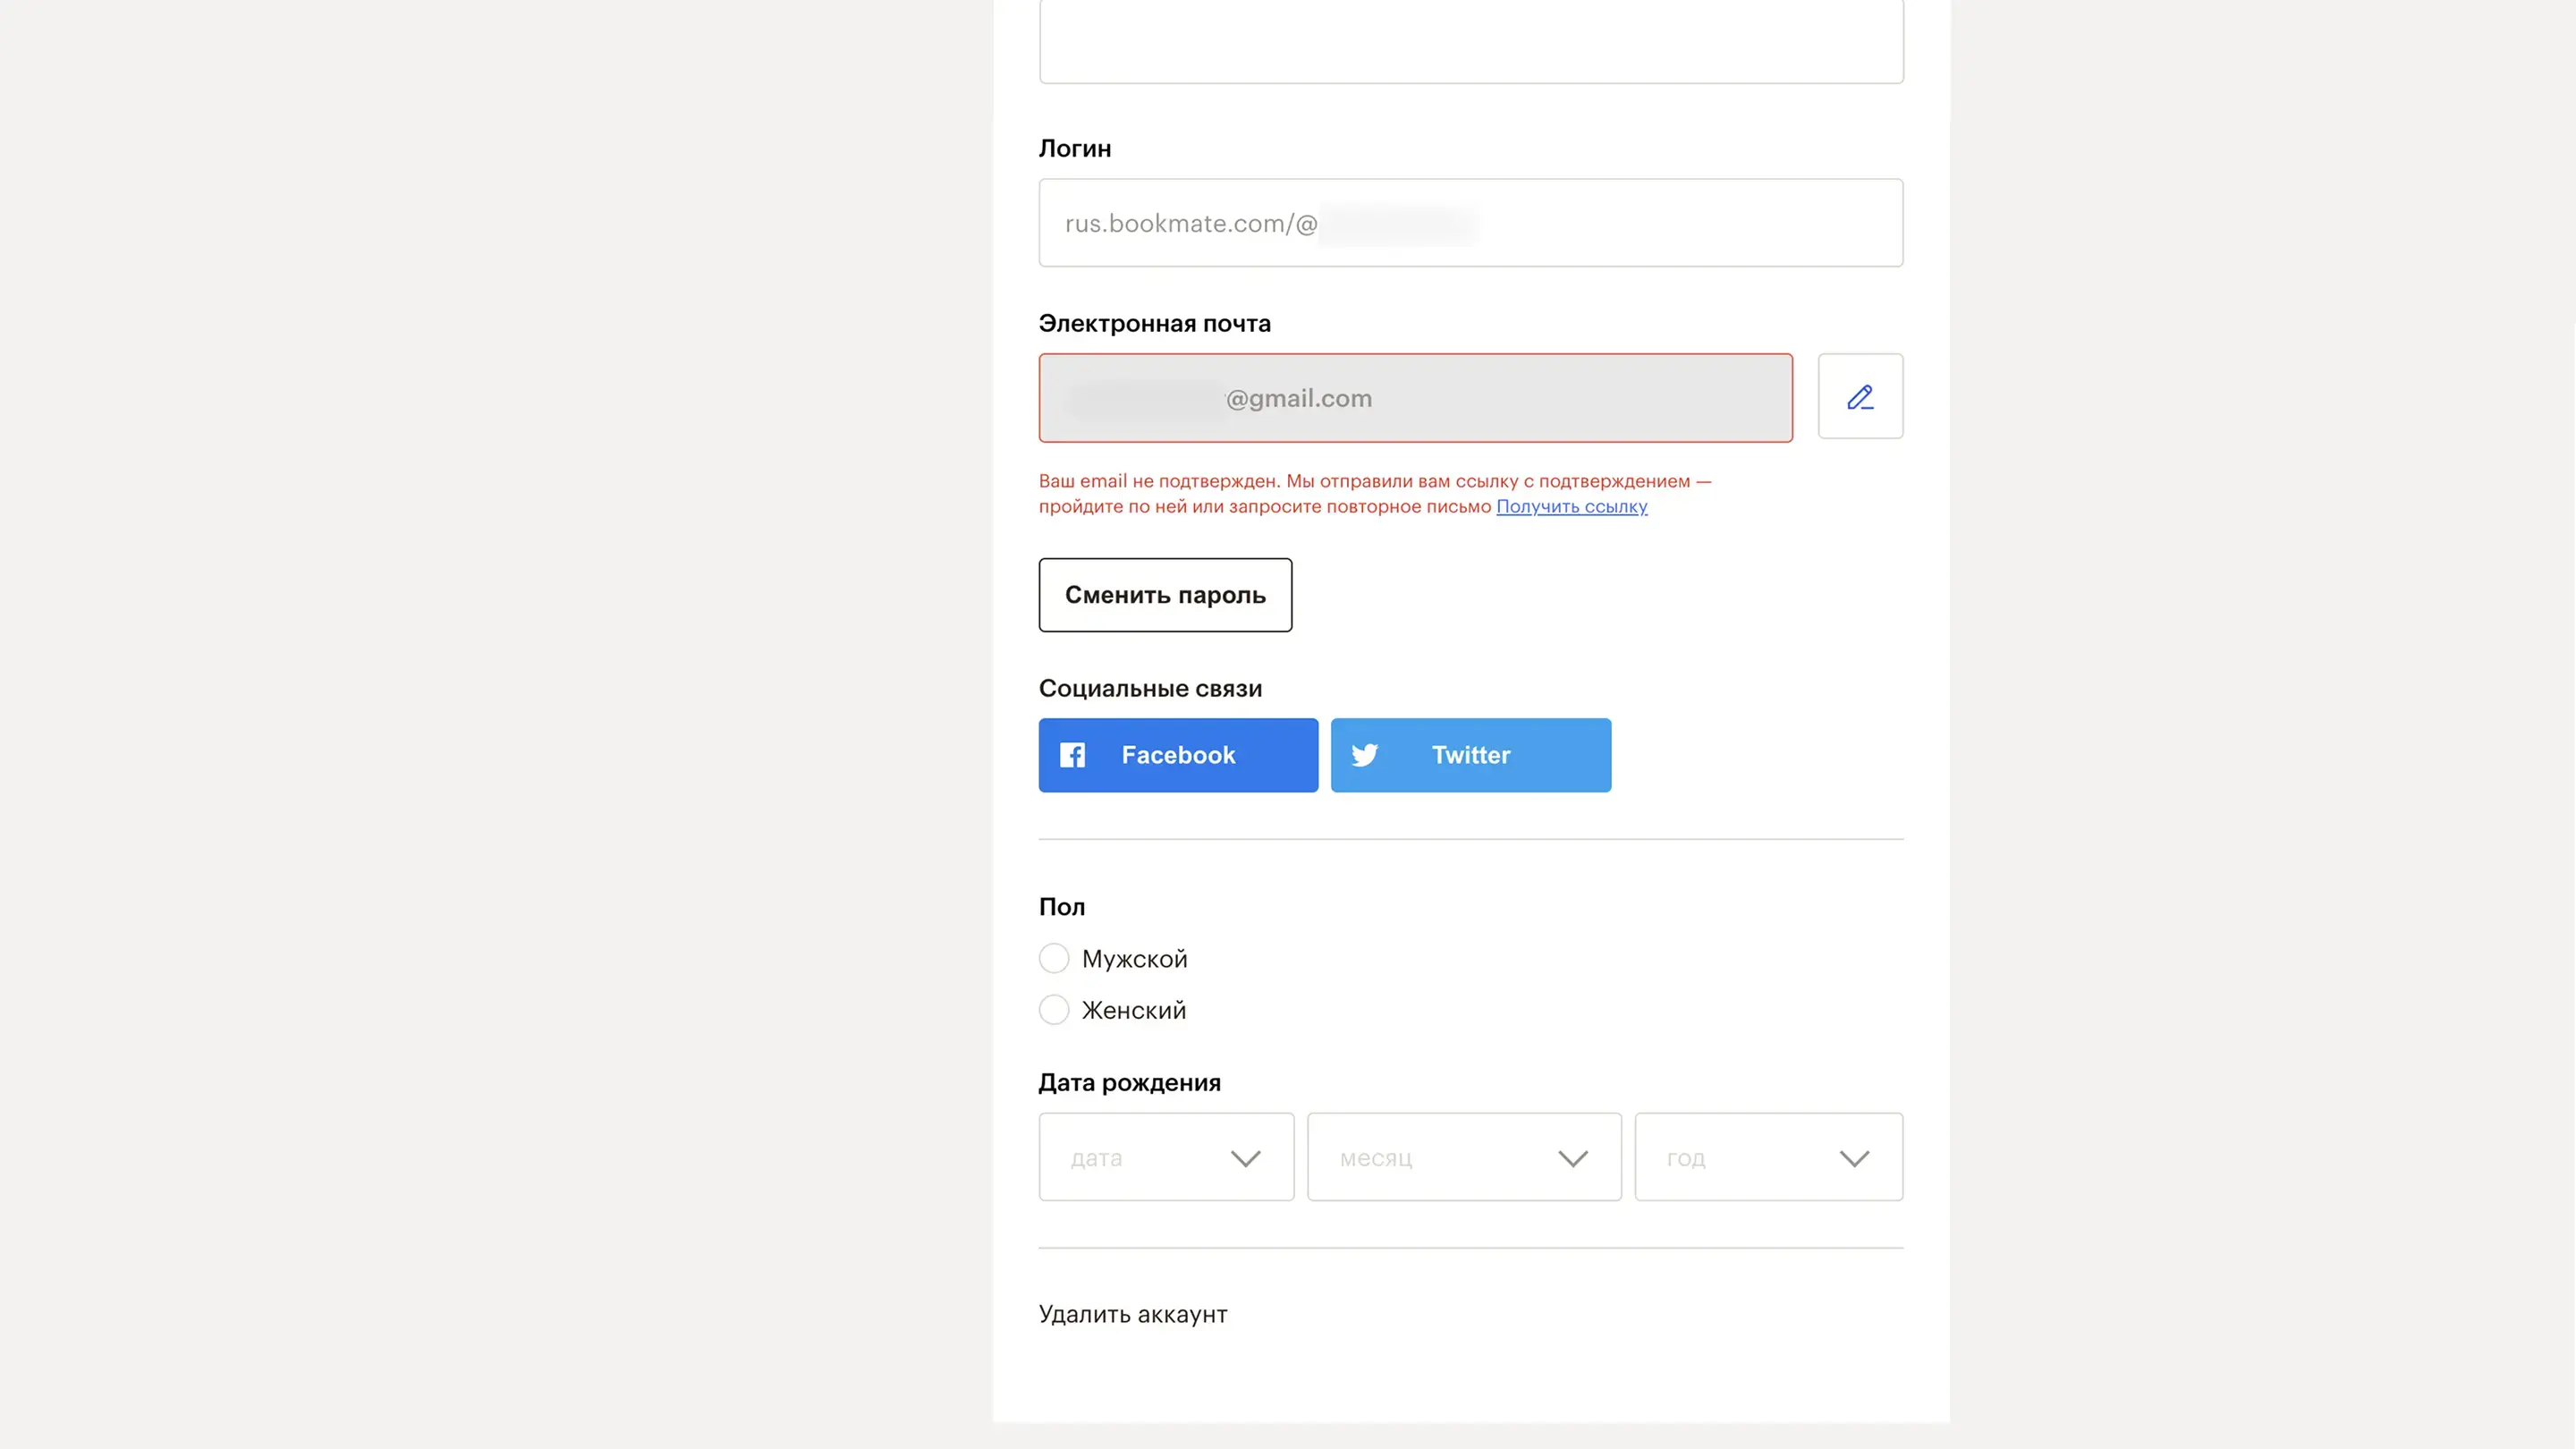
Task: Click the Facebook logo icon
Action: coord(1072,755)
